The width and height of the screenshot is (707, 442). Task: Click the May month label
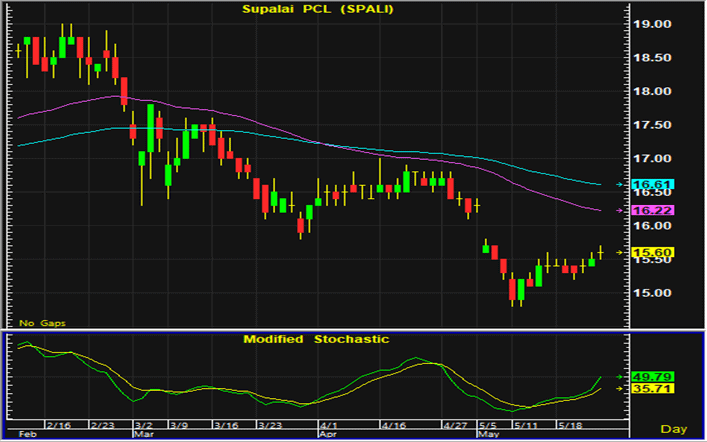pyautogui.click(x=489, y=434)
